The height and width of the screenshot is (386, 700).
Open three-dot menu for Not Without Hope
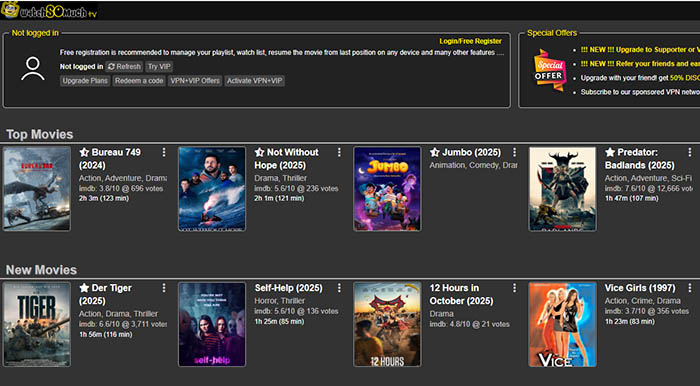click(x=339, y=153)
